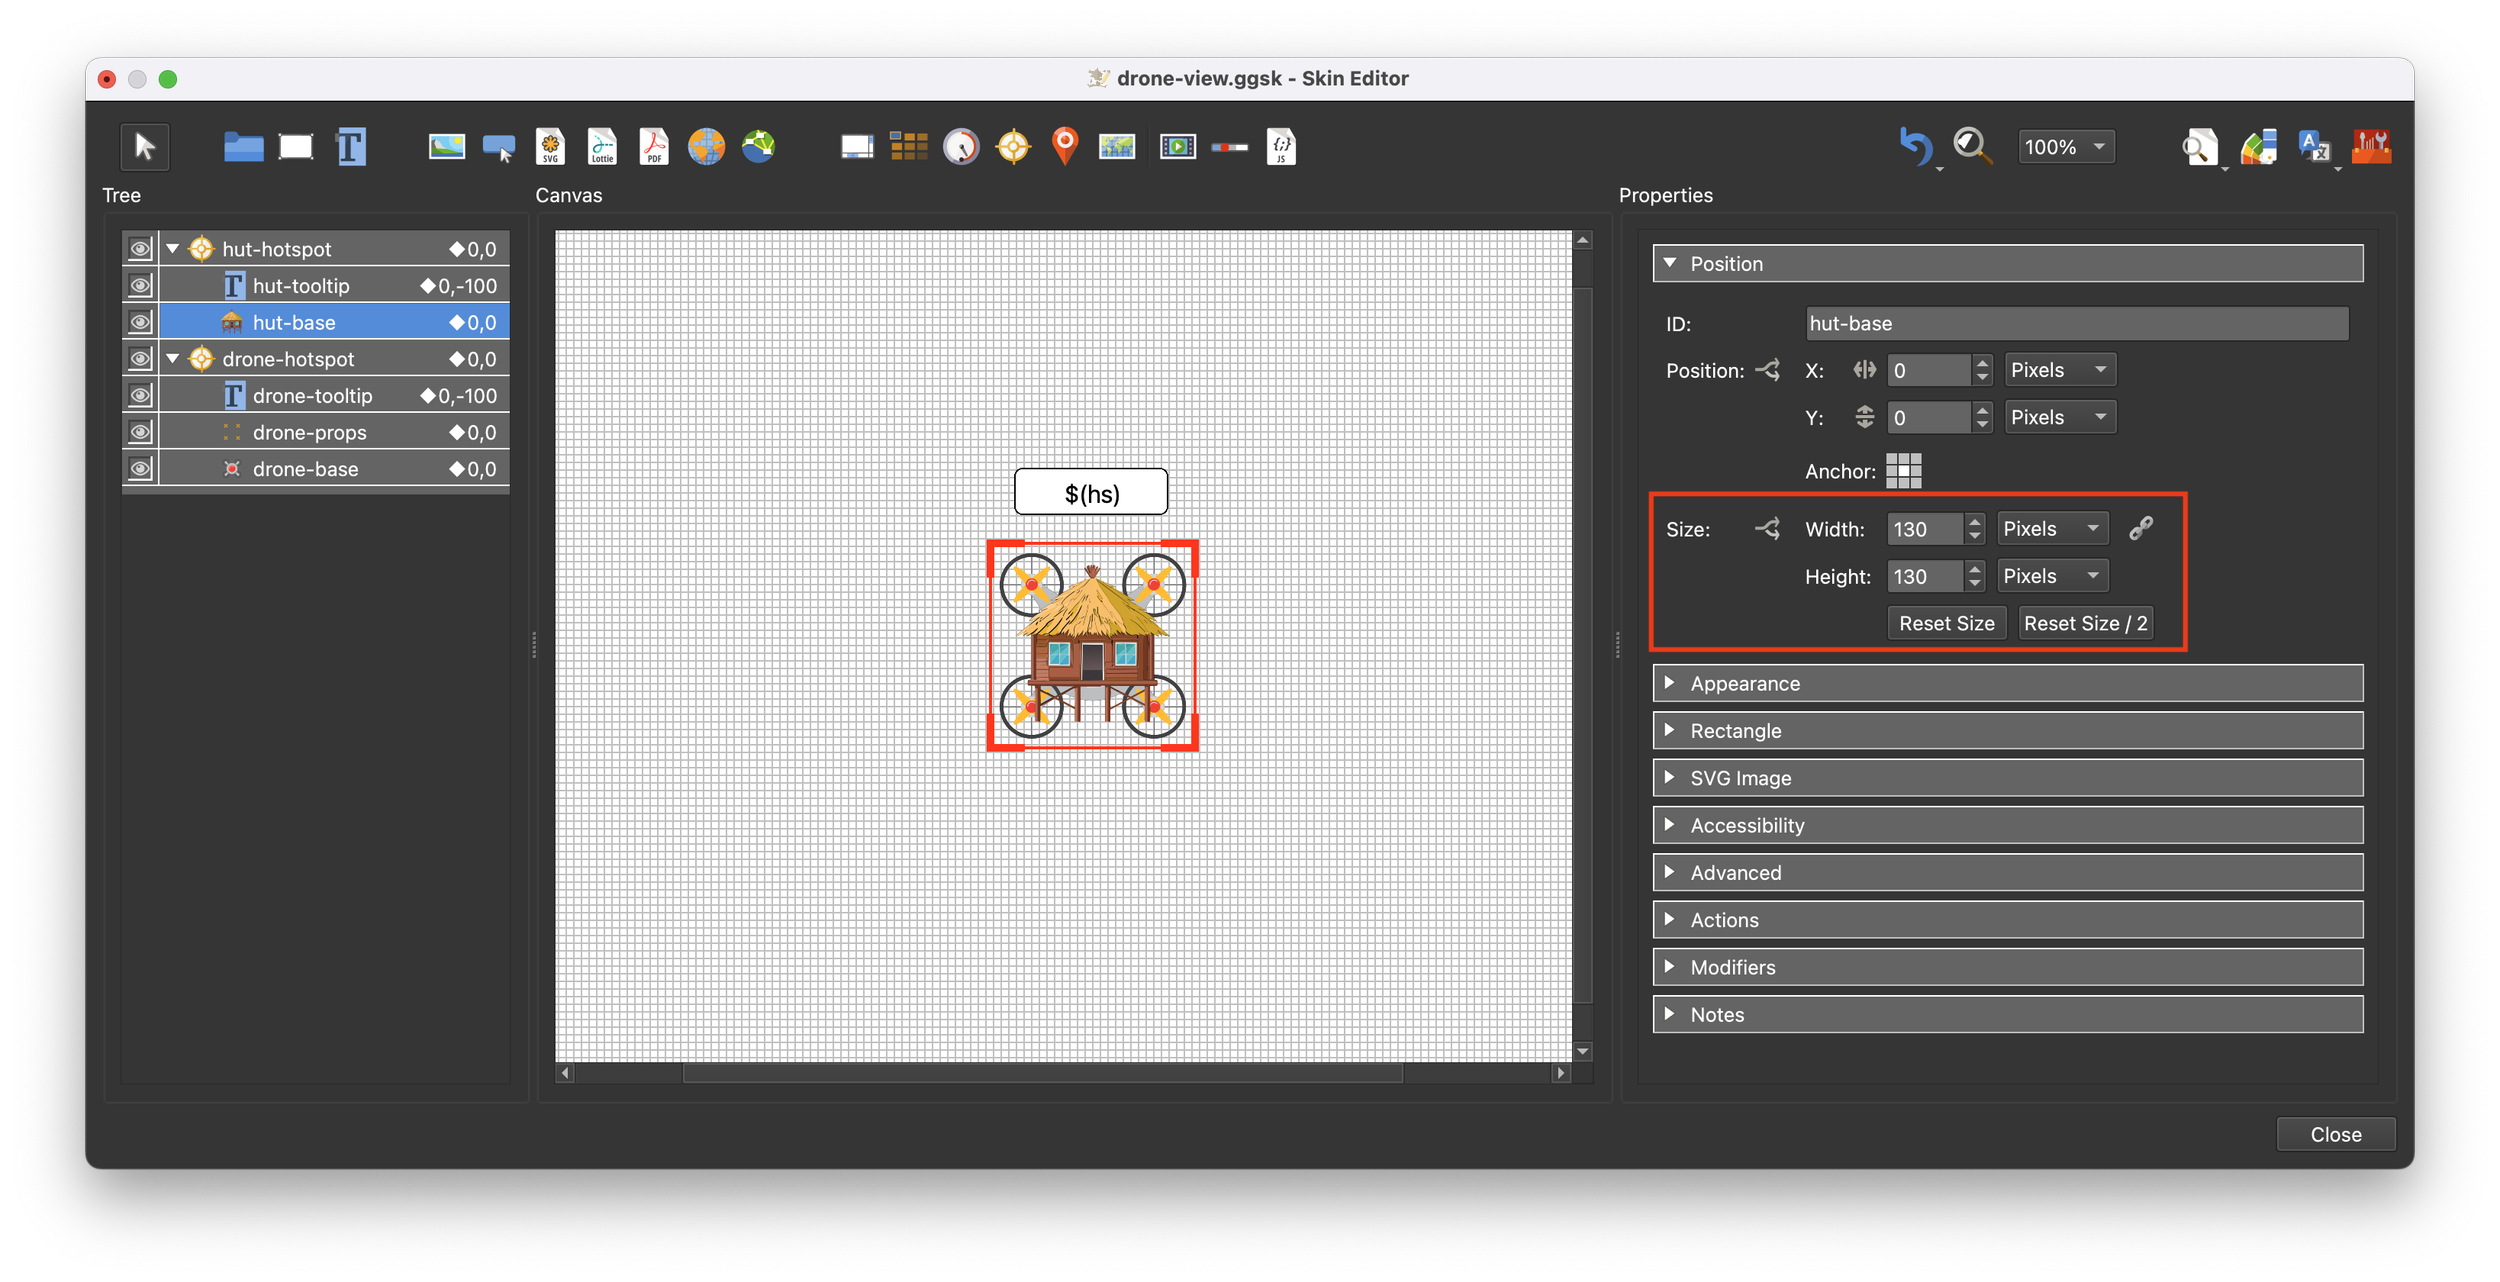Click the Reset Size button
This screenshot has width=2500, height=1282.
coord(1946,623)
